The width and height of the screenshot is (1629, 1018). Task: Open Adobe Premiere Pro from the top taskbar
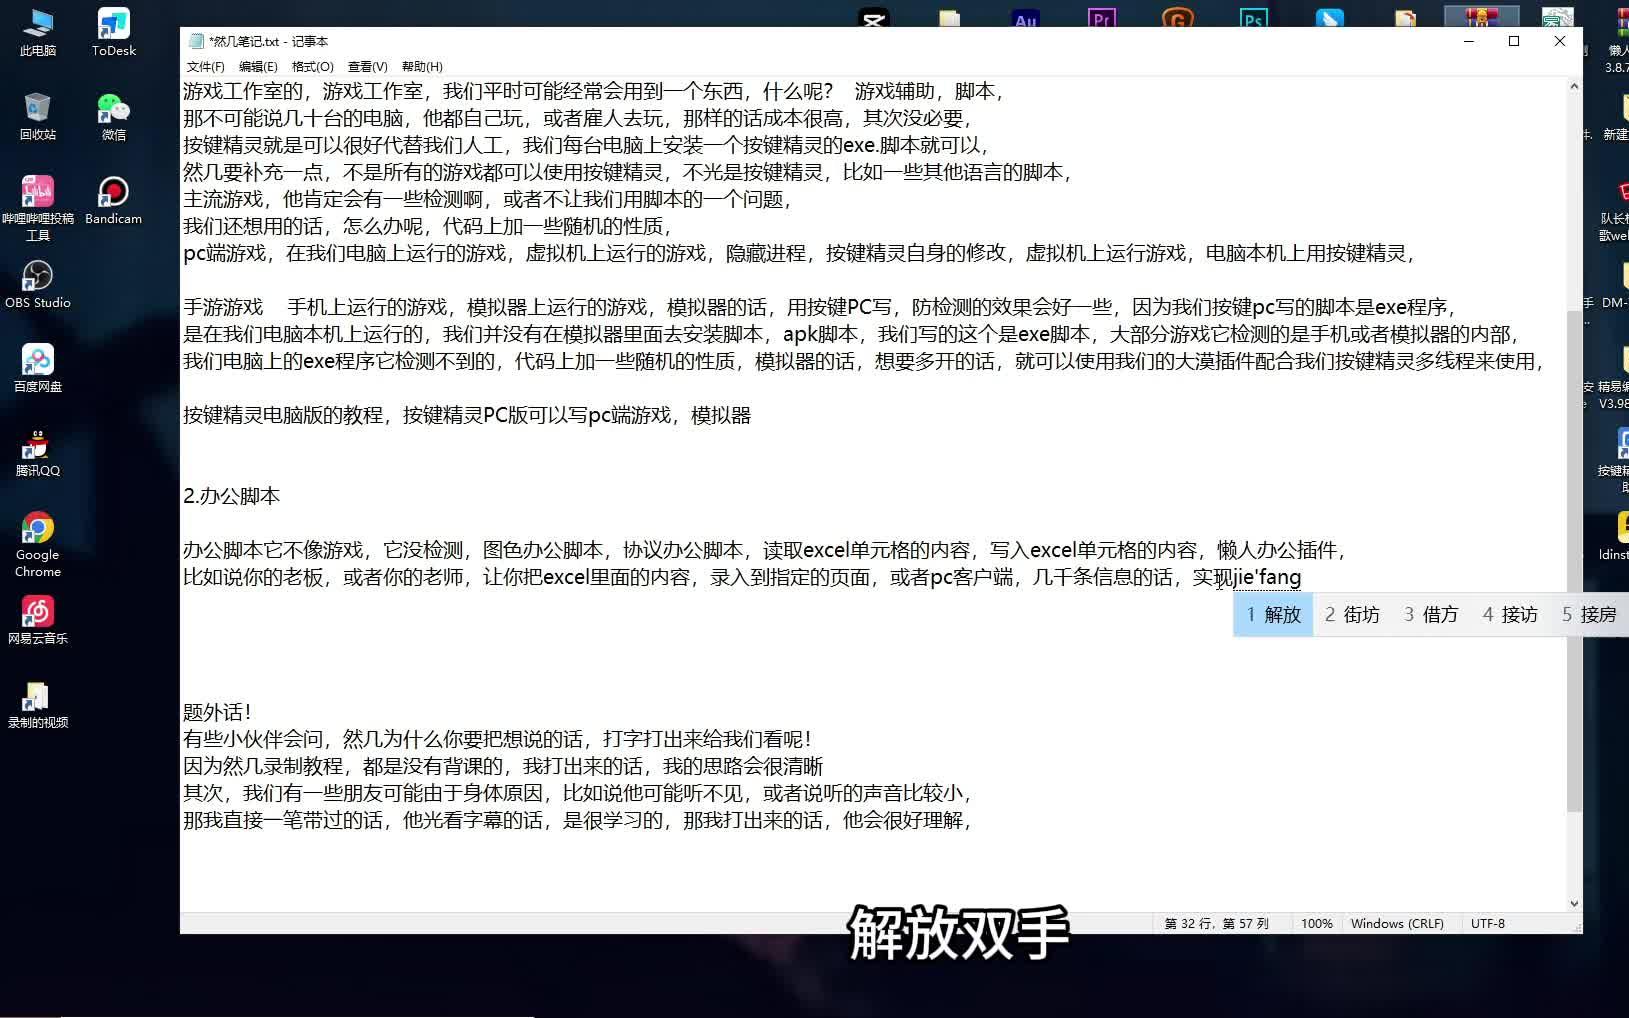1100,16
